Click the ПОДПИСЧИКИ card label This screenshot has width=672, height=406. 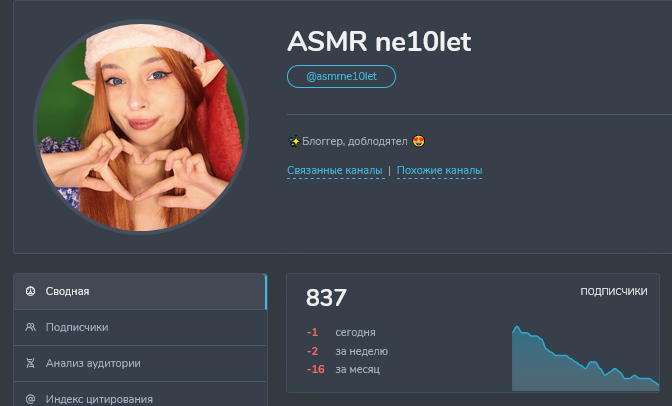pos(614,292)
